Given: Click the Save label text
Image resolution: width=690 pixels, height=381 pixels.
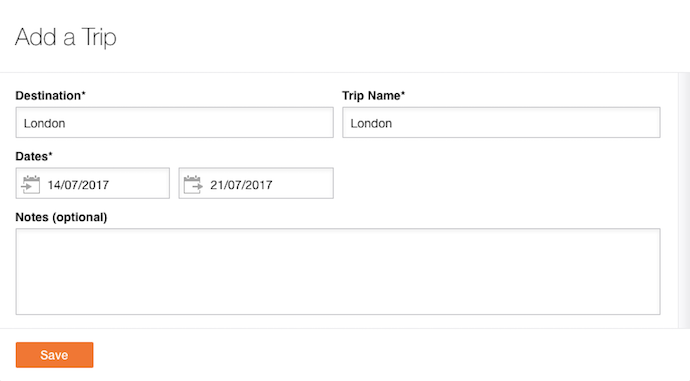Looking at the screenshot, I should 54,355.
